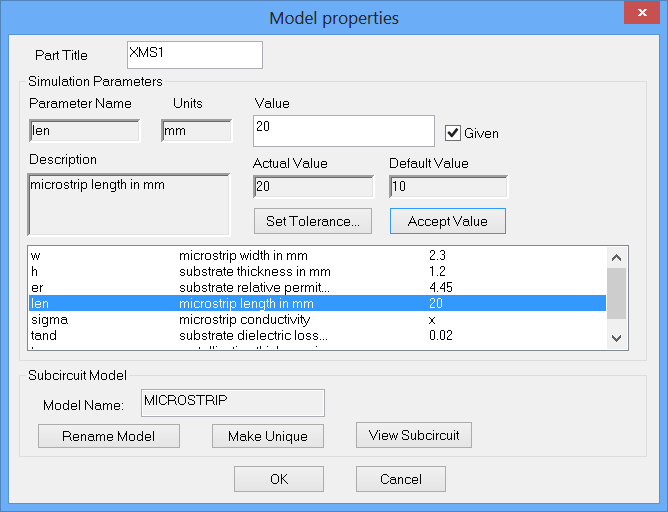The image size is (668, 512).
Task: Click the Set Tolerance button
Action: (313, 221)
